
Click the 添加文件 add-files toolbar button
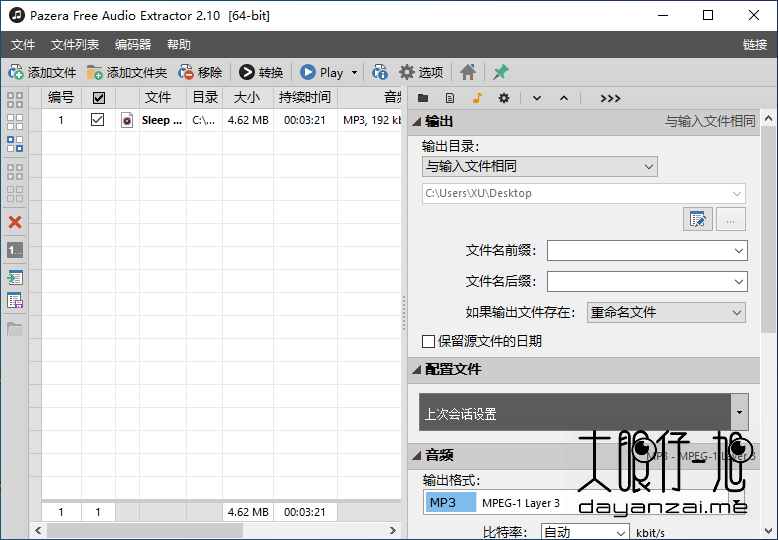42,72
